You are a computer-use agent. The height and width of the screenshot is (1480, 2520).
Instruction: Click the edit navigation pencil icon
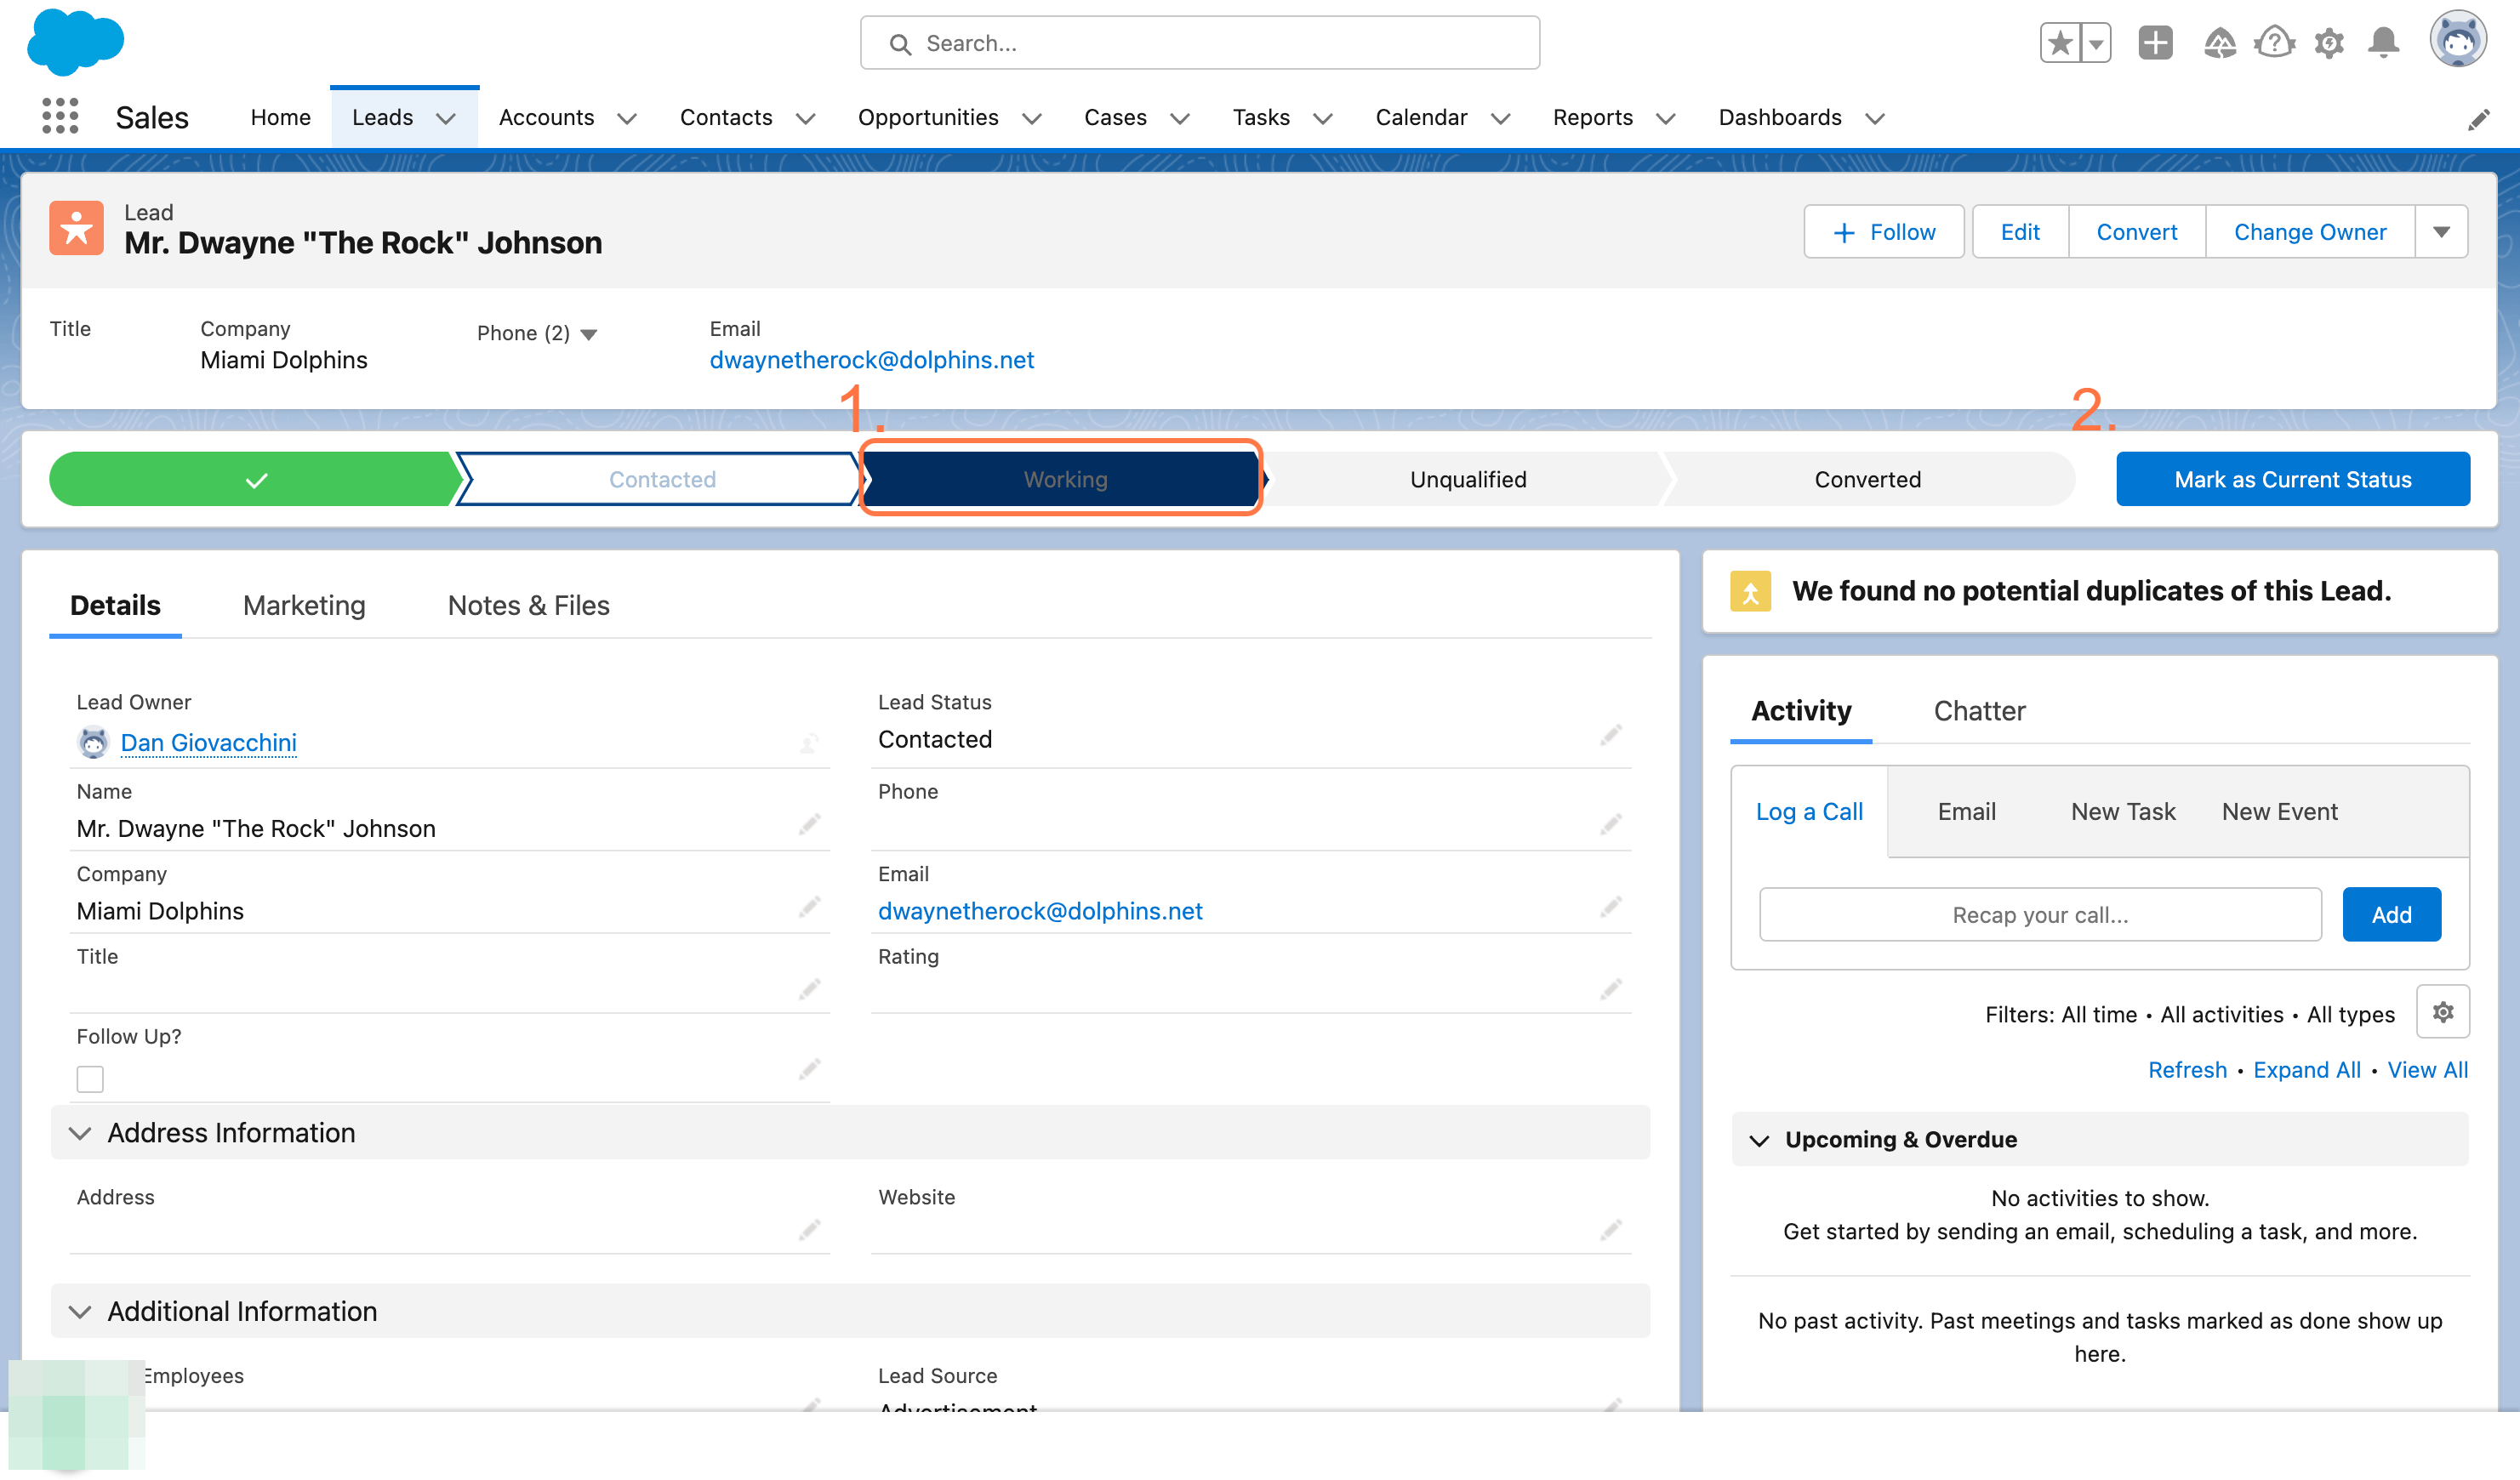2479,119
